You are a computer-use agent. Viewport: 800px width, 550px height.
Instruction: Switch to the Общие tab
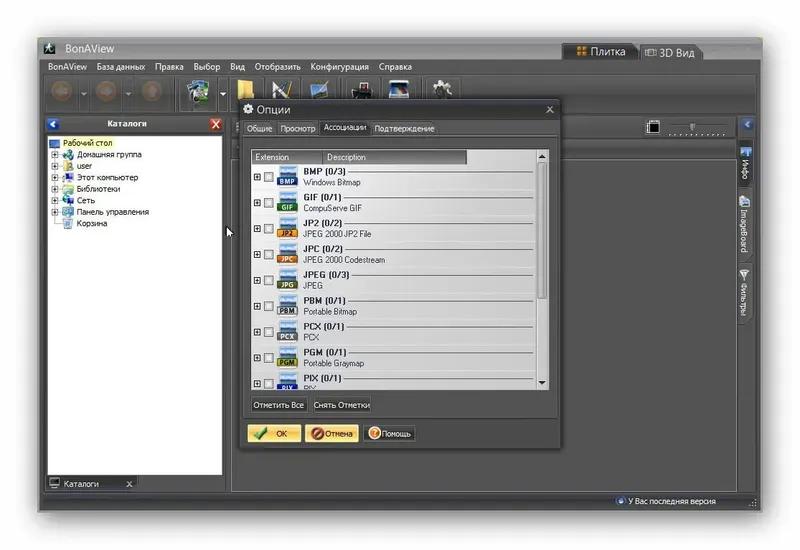click(260, 129)
